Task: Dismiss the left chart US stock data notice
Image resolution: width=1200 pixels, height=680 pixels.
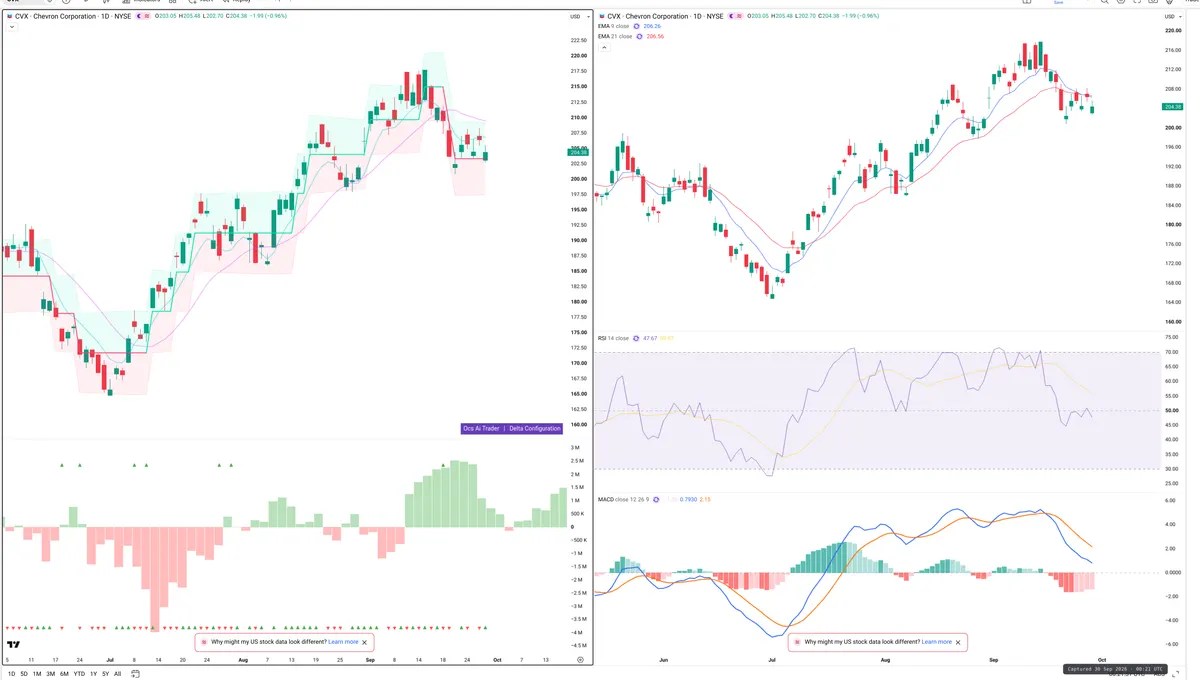Action: coord(365,642)
